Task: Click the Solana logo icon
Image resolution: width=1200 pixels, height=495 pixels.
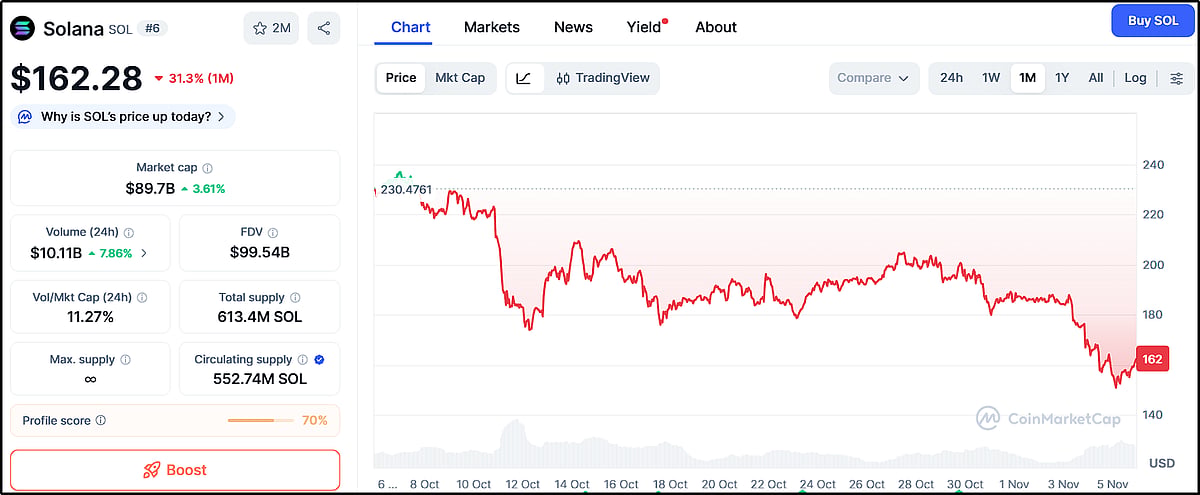Action: [x=22, y=28]
